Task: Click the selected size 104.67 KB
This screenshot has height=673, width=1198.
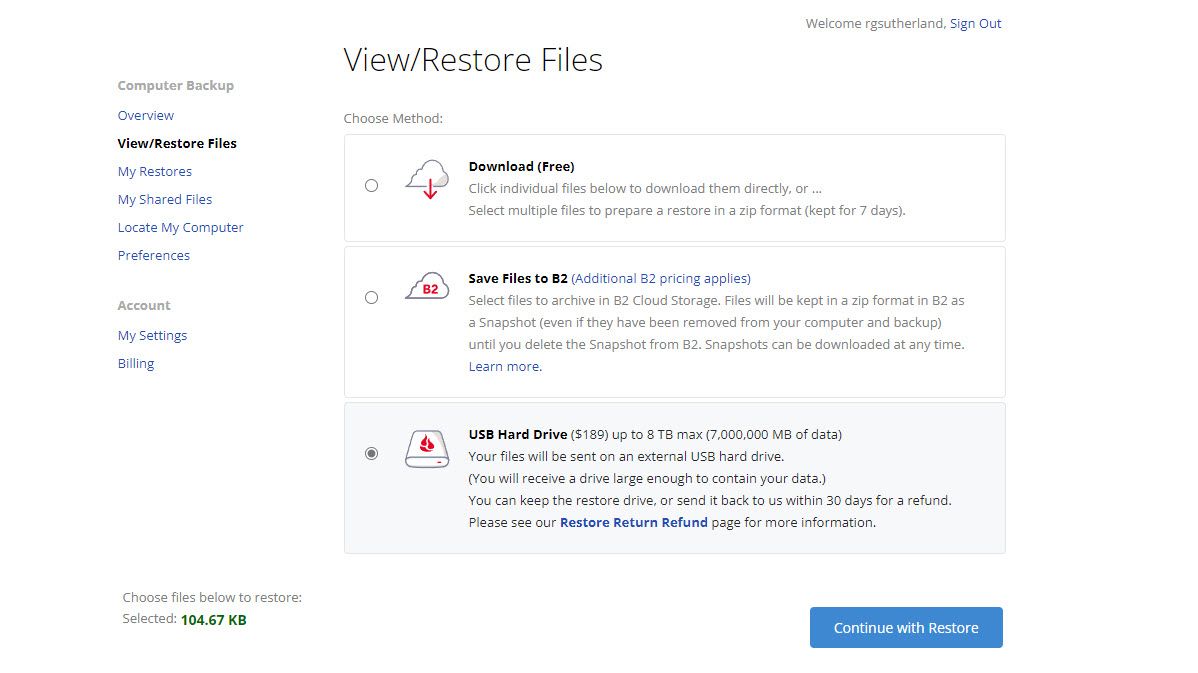Action: click(x=214, y=620)
